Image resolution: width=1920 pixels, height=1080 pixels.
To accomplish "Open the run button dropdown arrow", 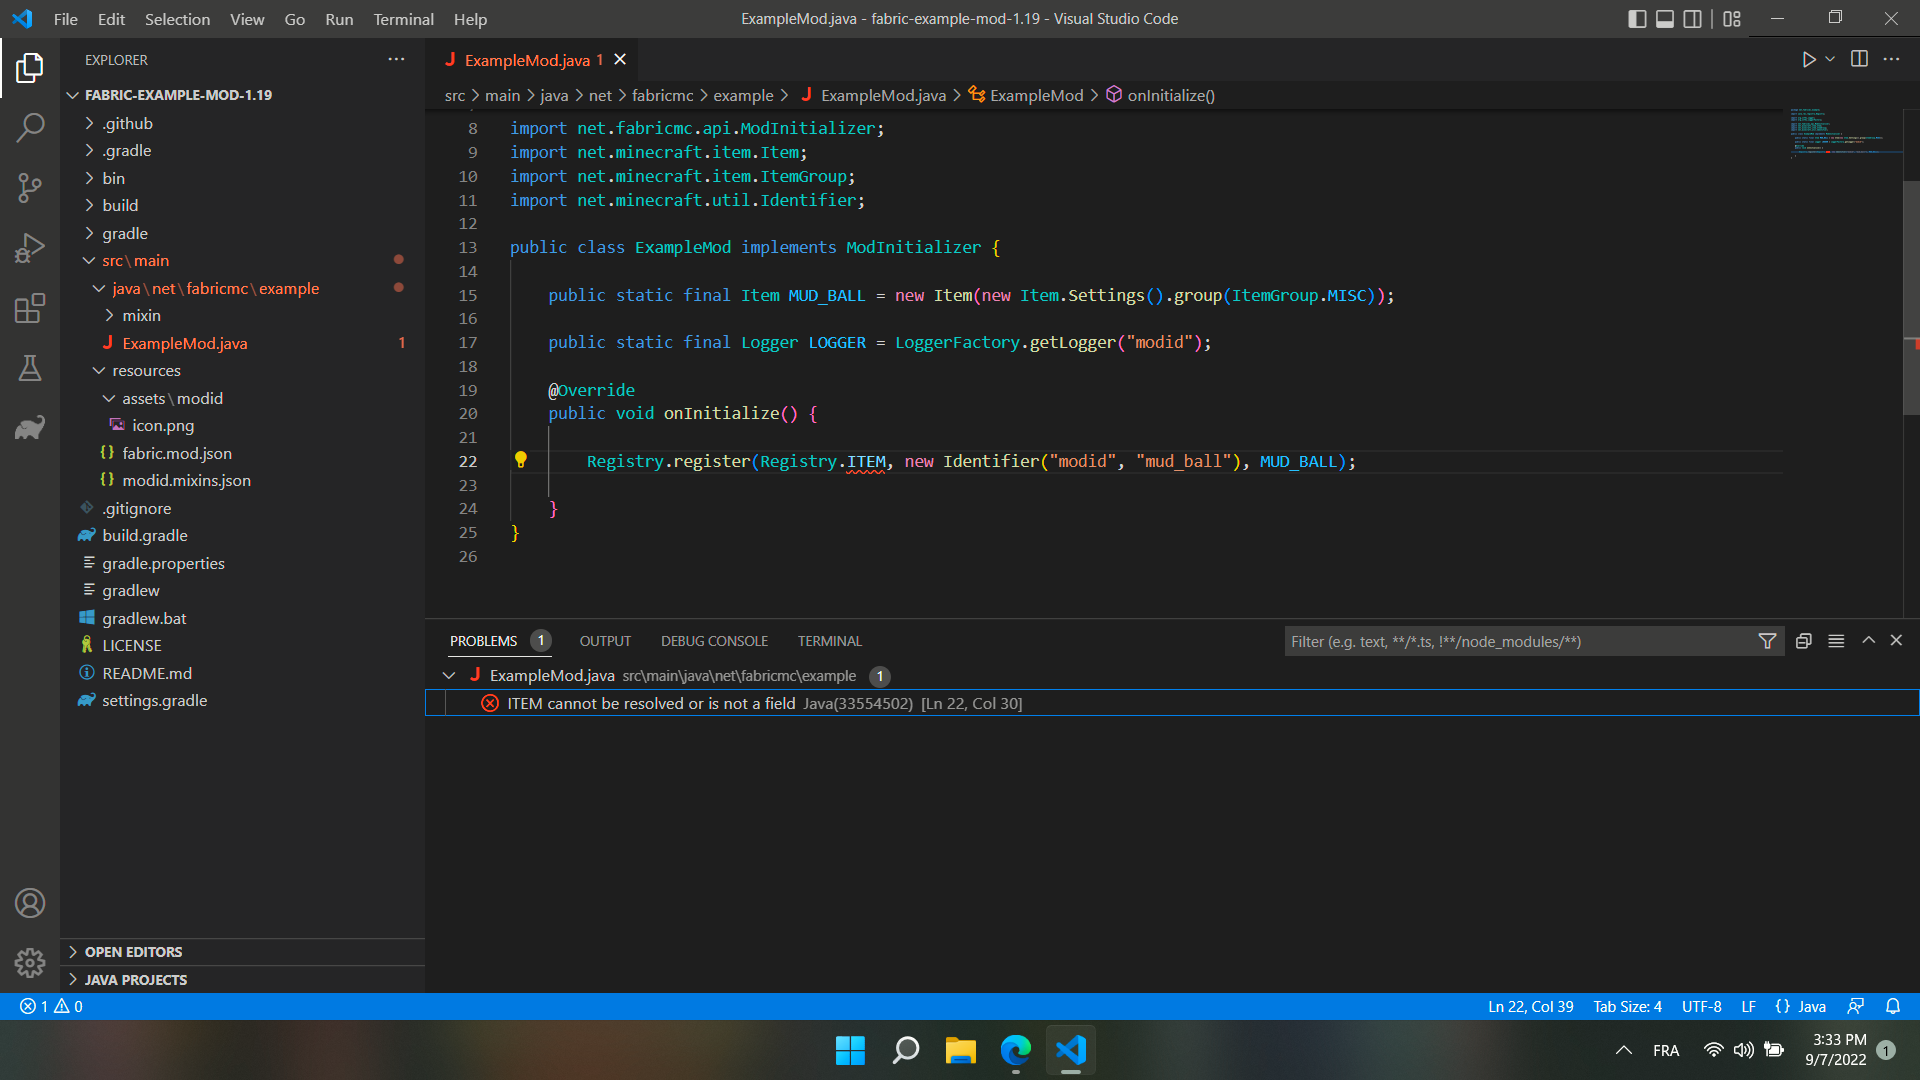I will tap(1830, 60).
